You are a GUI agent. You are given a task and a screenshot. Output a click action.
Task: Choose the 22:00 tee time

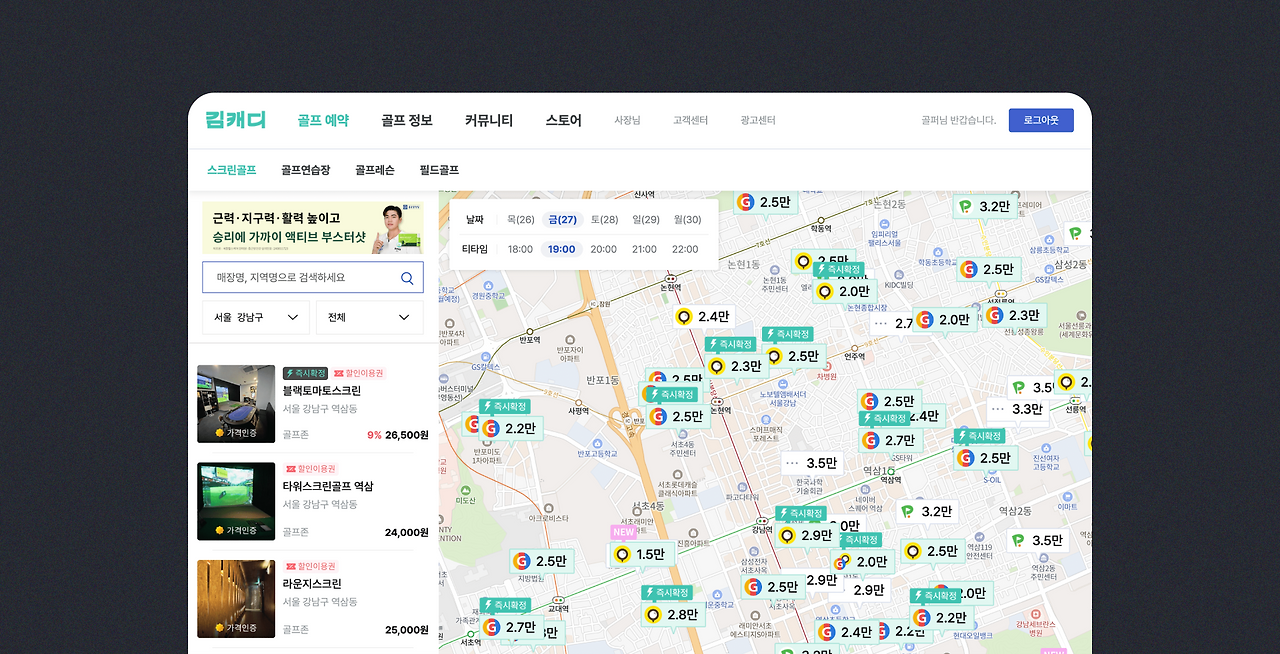[685, 249]
